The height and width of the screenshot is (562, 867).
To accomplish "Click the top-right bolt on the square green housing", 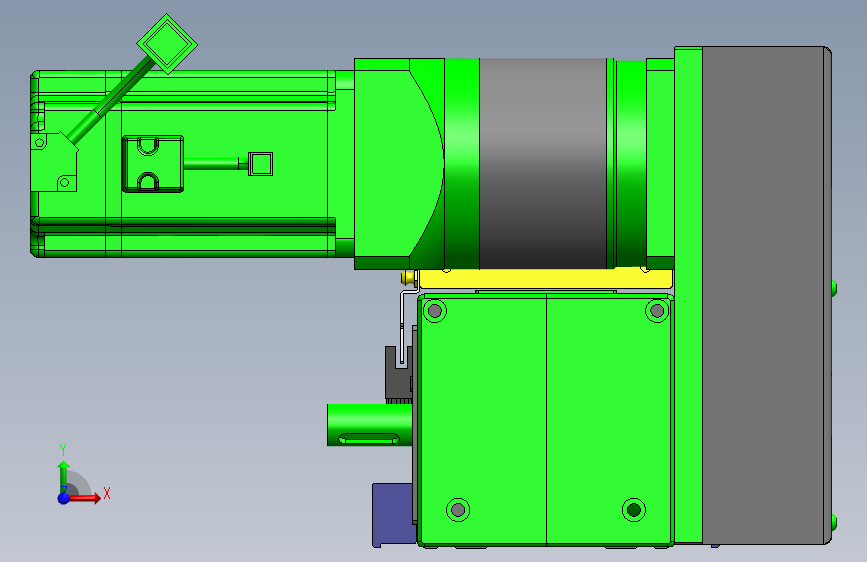I will 657,311.
